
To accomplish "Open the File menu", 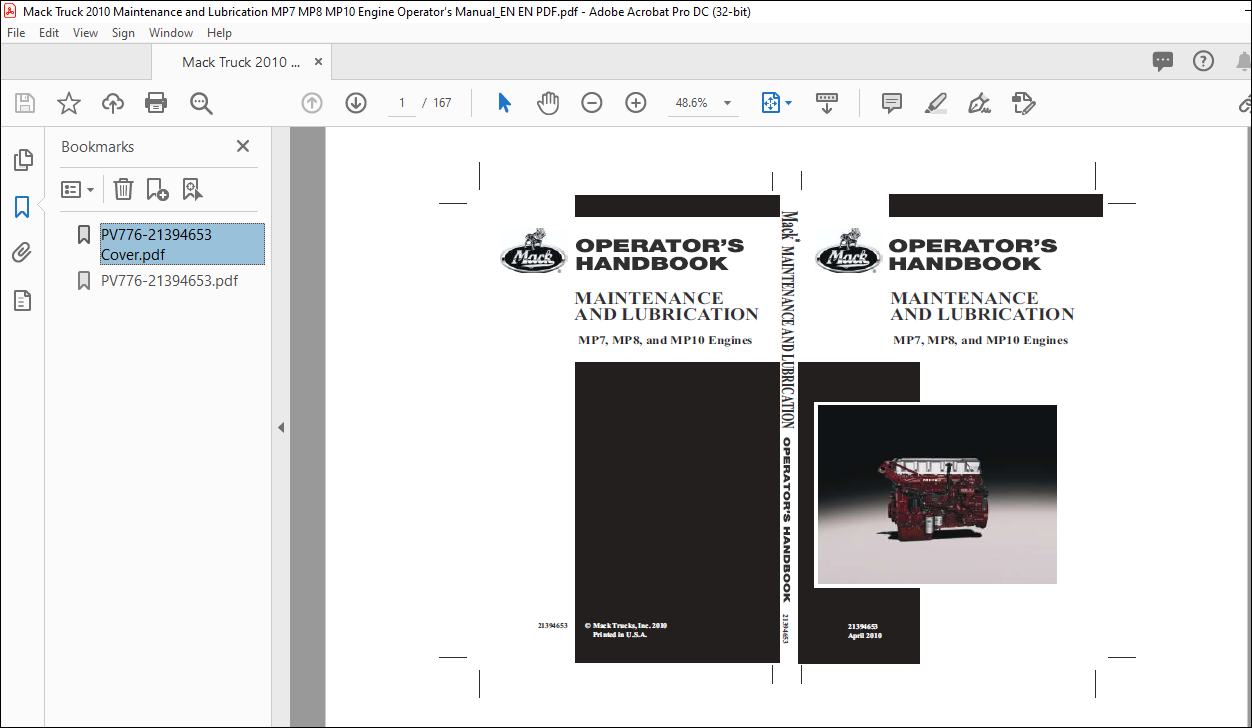I will (x=16, y=33).
